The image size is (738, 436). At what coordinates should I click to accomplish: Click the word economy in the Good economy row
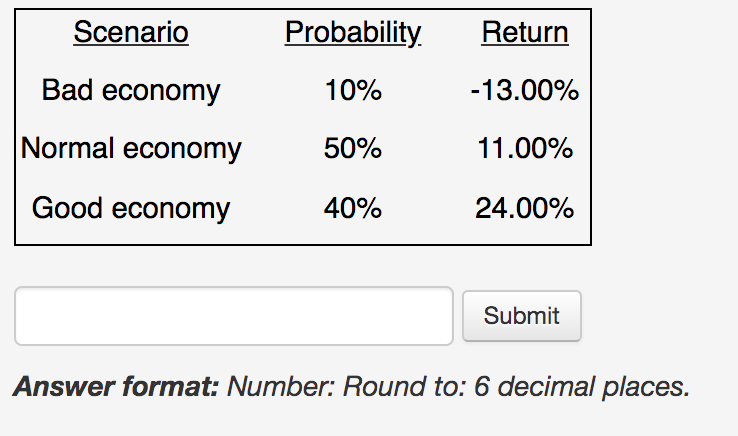[x=171, y=209]
